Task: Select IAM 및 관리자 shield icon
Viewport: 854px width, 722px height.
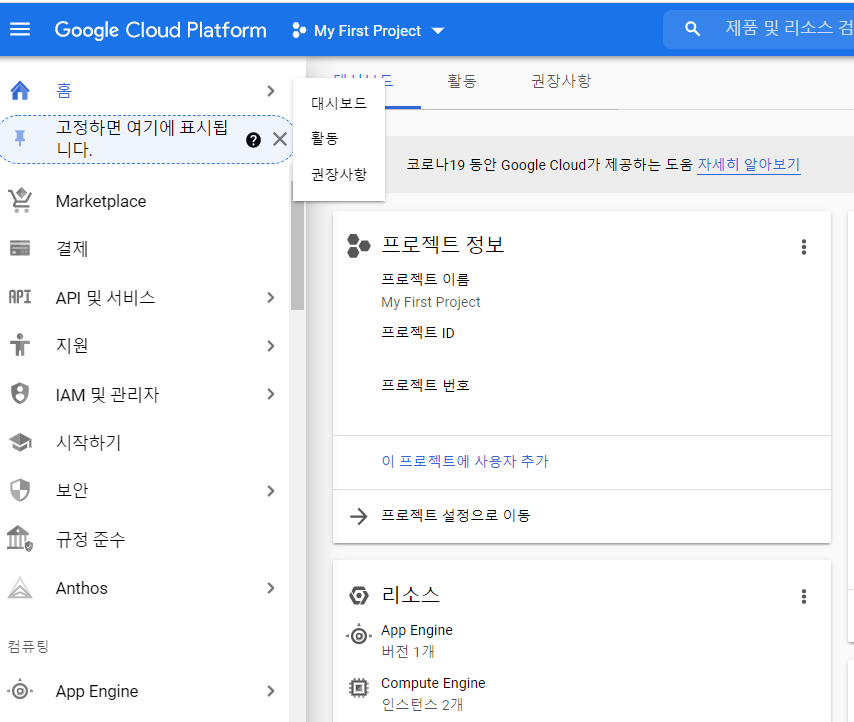Action: 20,393
